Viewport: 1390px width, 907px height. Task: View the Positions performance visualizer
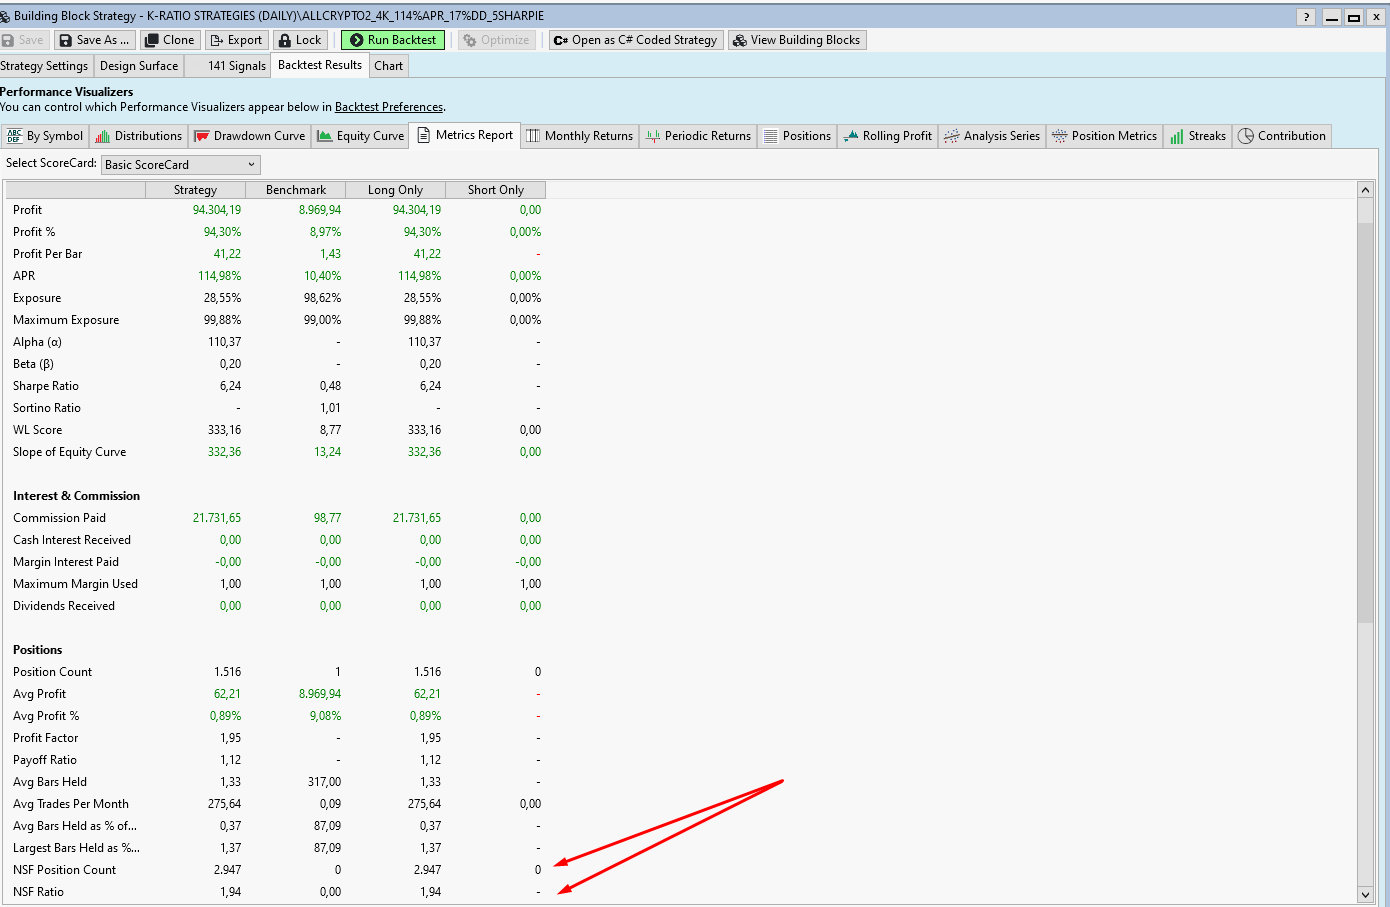[797, 135]
